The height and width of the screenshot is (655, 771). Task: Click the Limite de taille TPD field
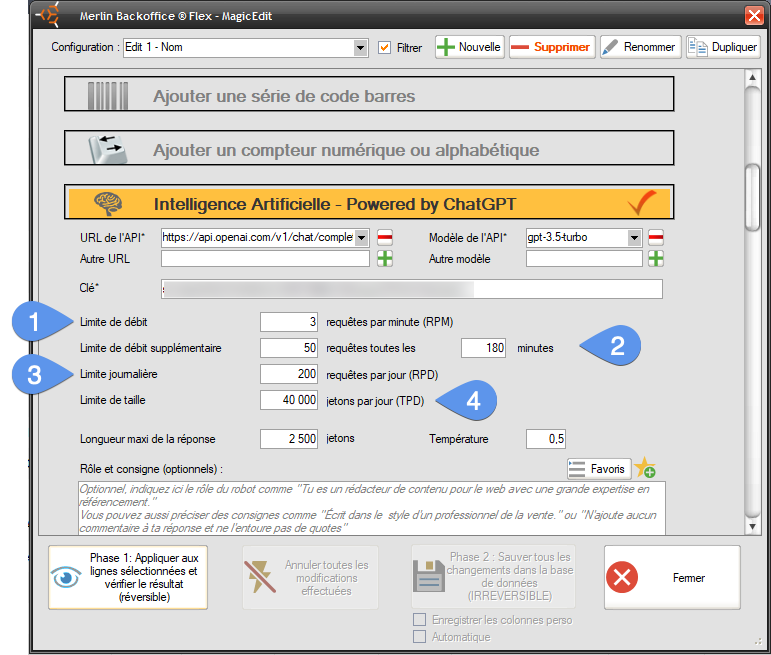coord(289,400)
